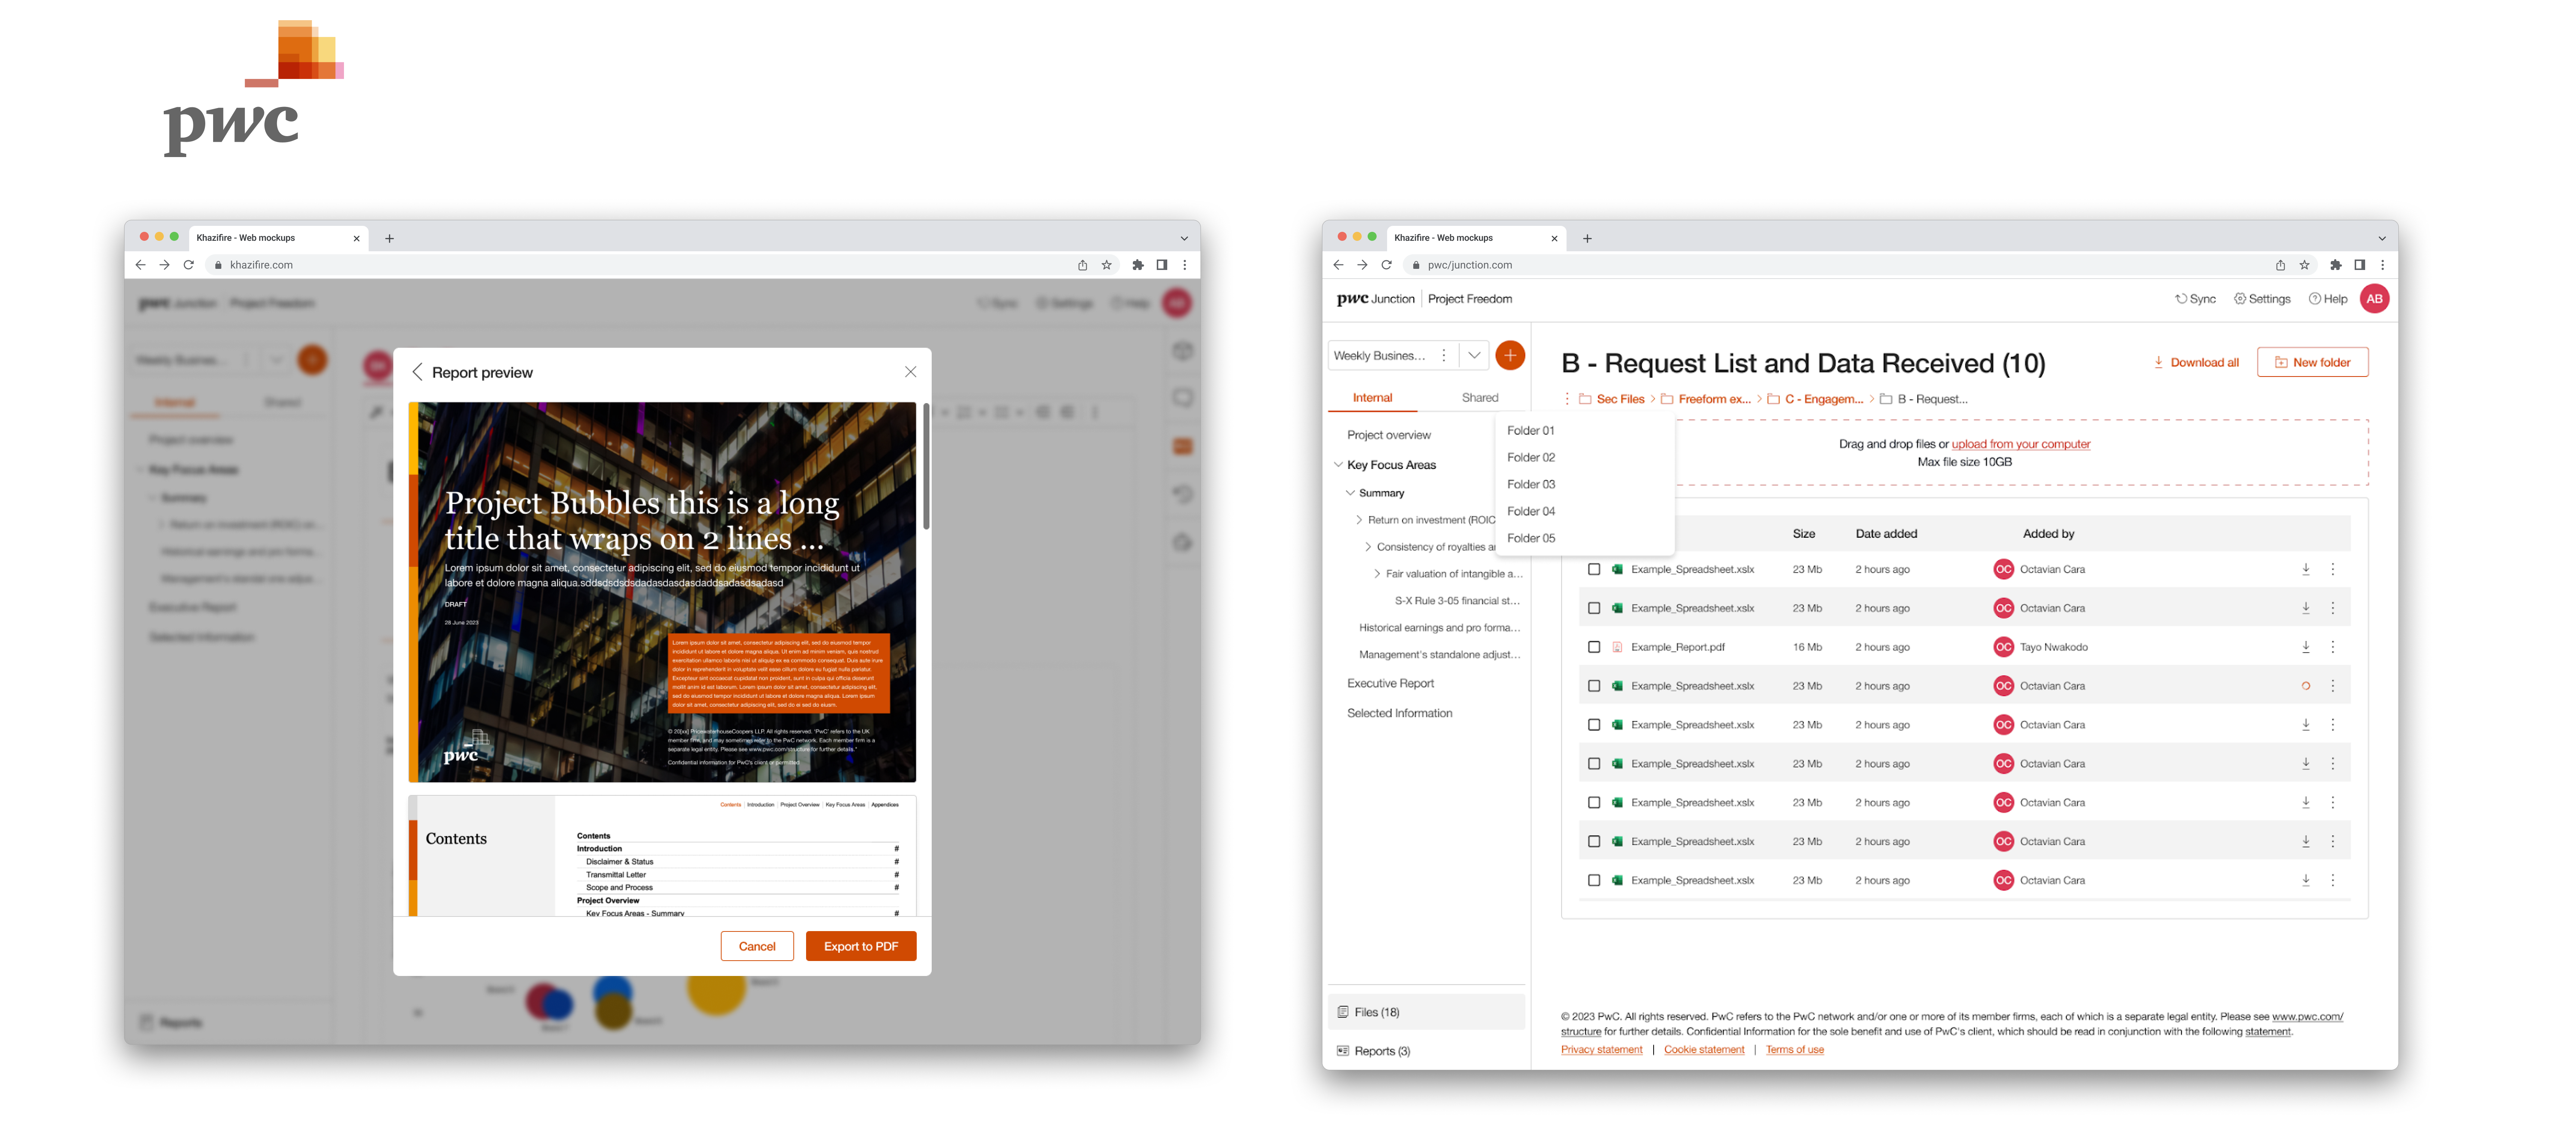Click the breadcrumb three-dot menu icon
This screenshot has height=1136, width=2576.
[1567, 399]
